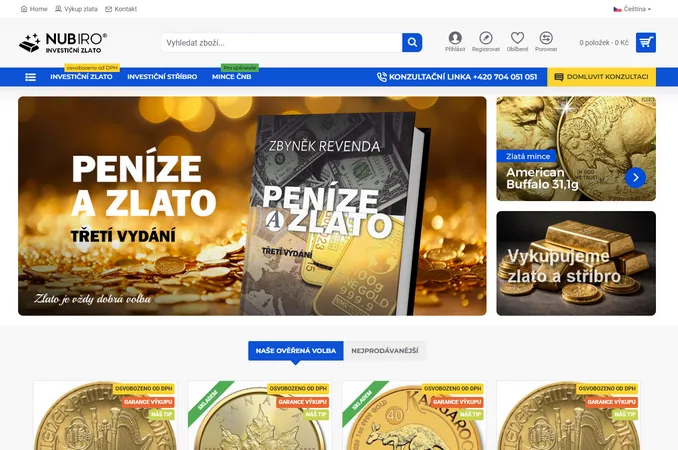Click the Registrovat icon

coord(486,41)
